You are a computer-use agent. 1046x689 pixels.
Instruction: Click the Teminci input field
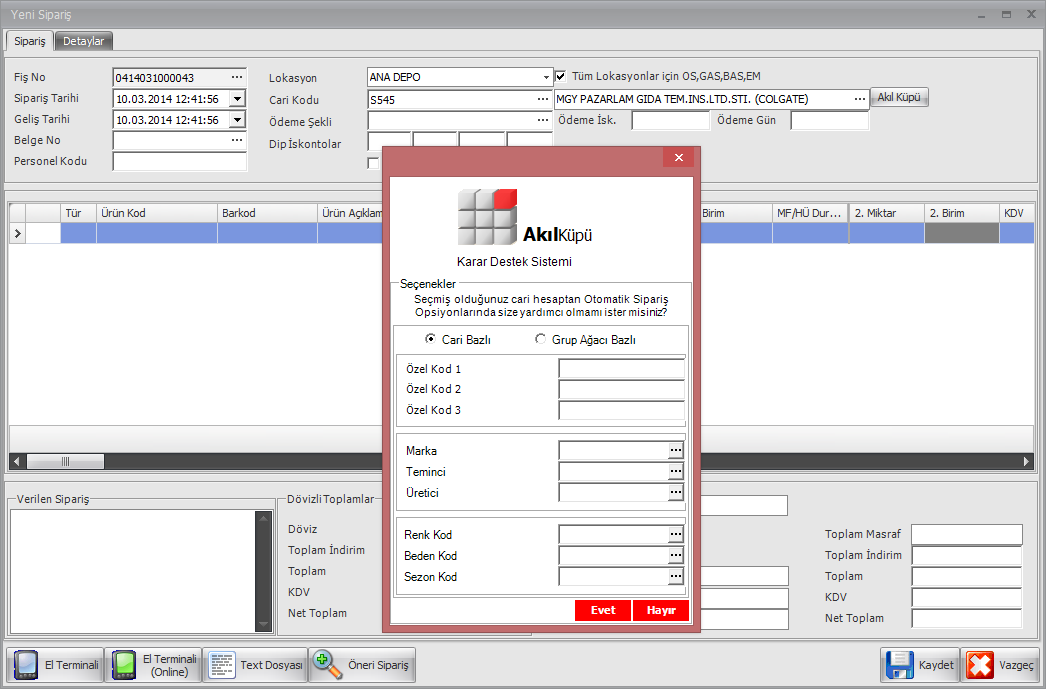click(614, 472)
